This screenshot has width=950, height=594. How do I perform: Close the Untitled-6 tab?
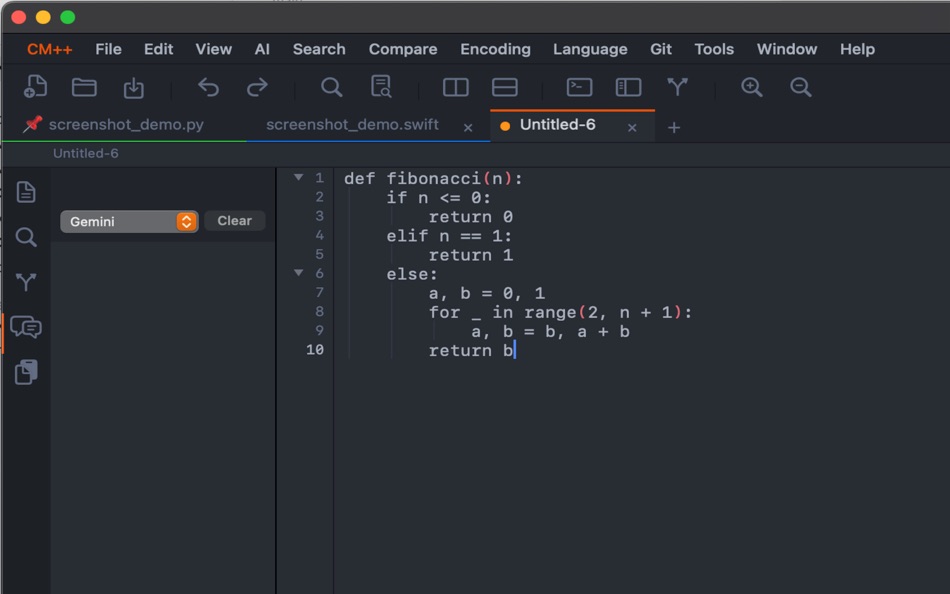coord(632,126)
